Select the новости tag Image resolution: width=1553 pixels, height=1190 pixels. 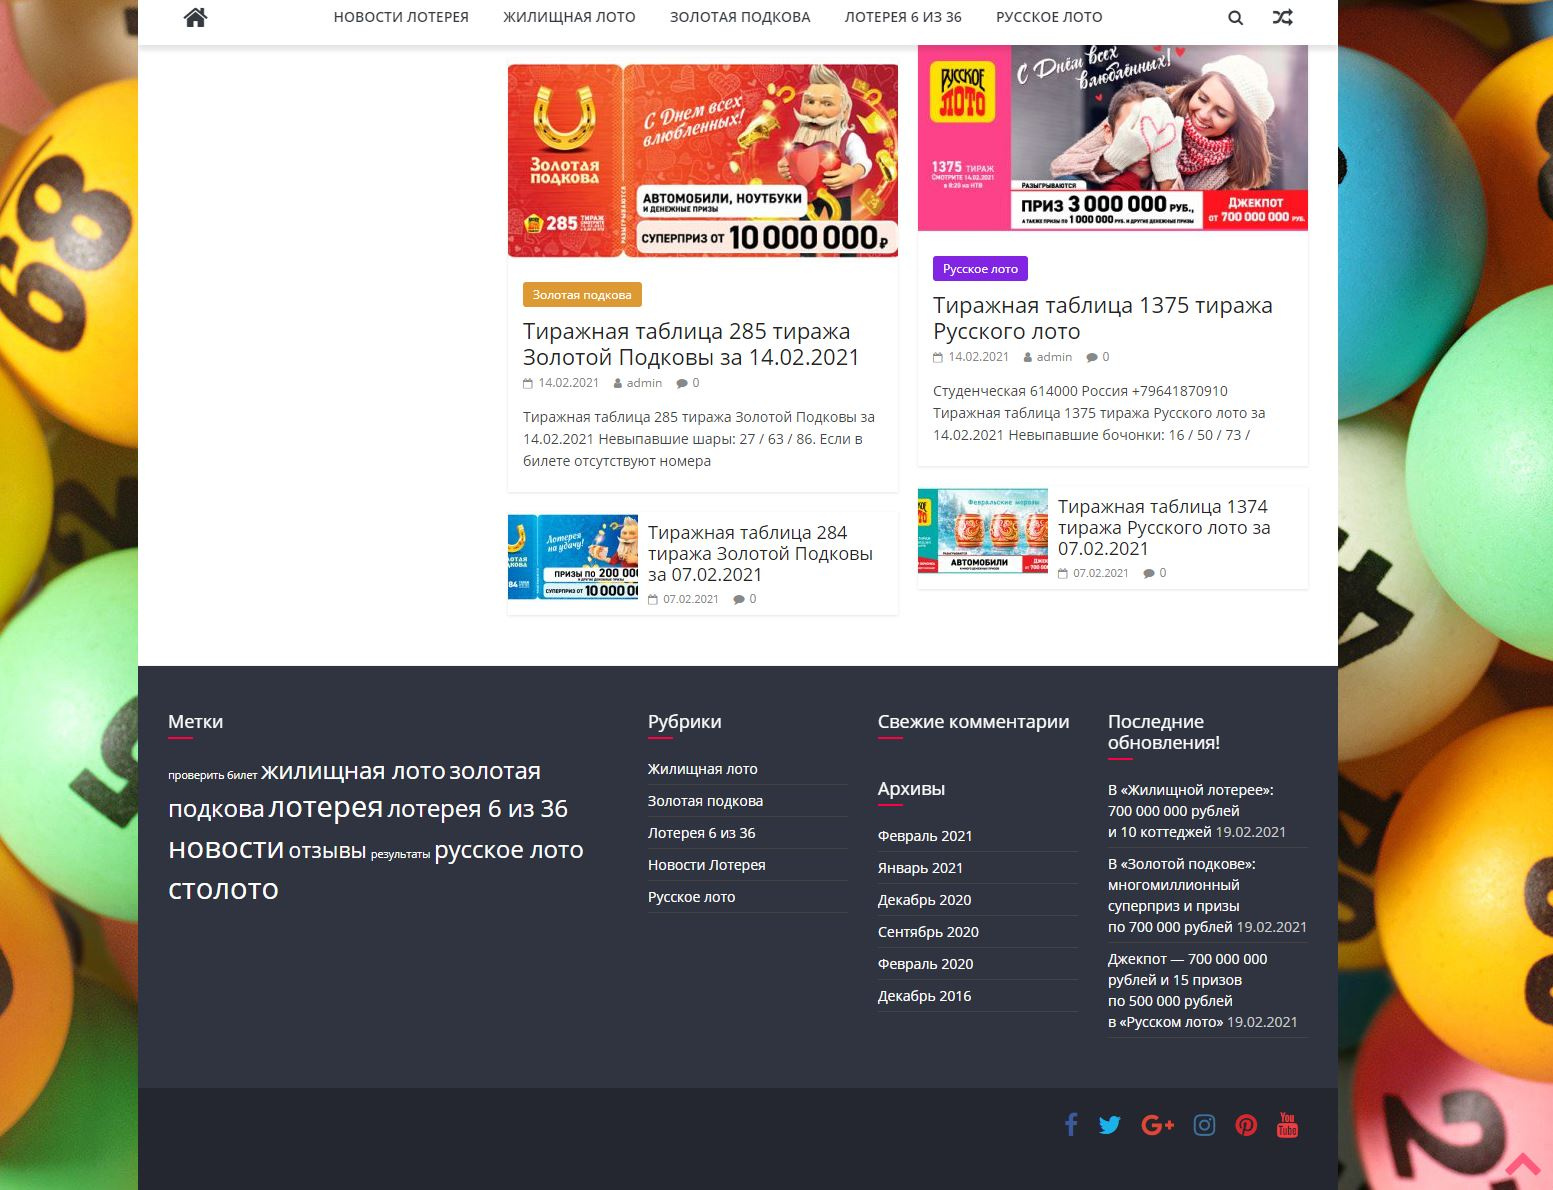[226, 849]
